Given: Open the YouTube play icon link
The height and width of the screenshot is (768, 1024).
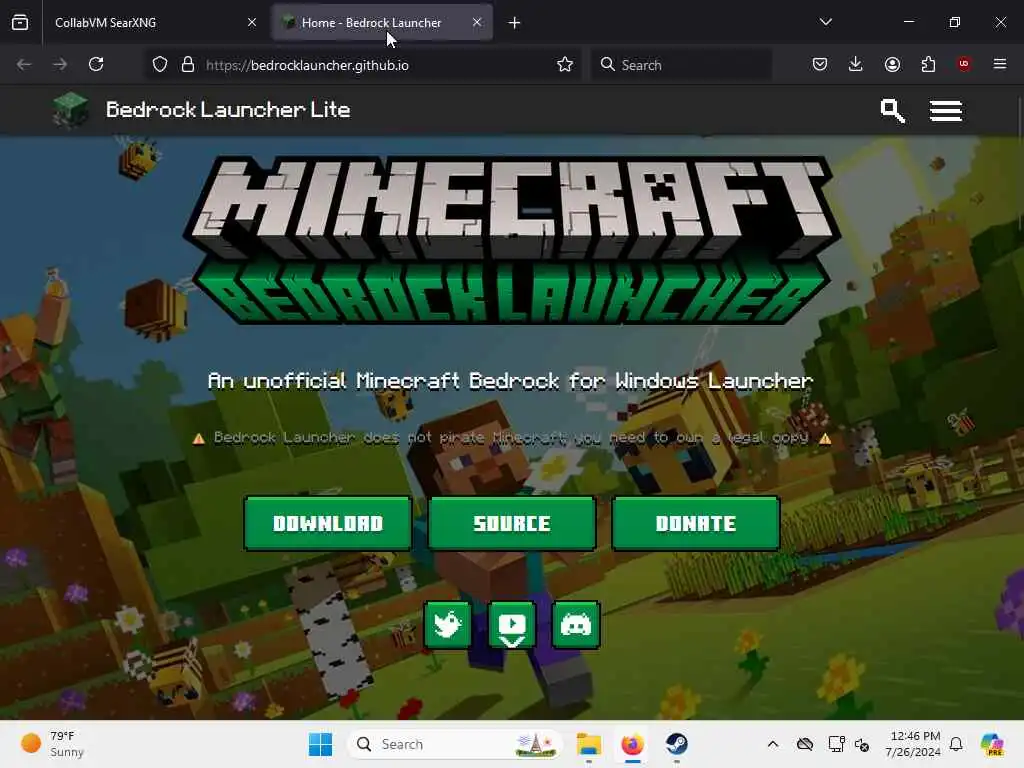Looking at the screenshot, I should (512, 625).
